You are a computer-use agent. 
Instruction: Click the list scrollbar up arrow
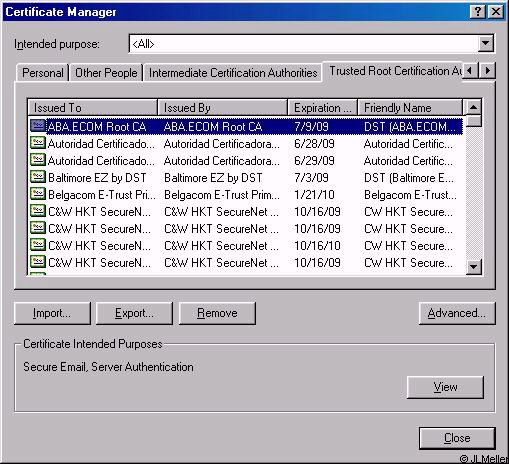[473, 107]
